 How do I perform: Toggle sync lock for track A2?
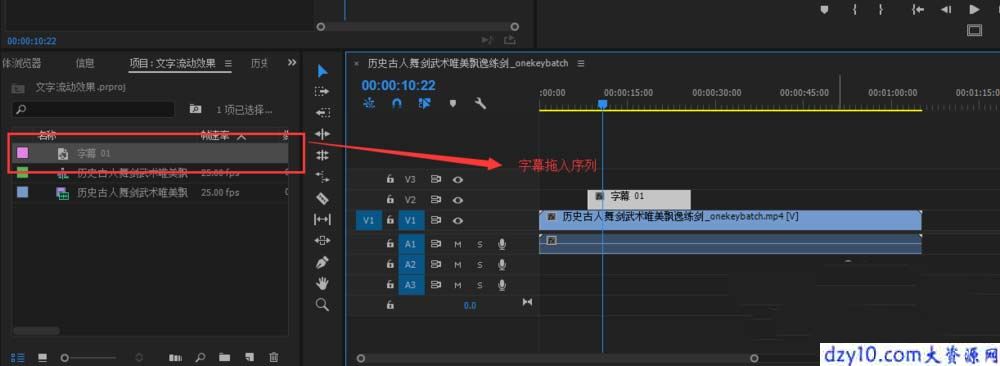click(x=436, y=264)
